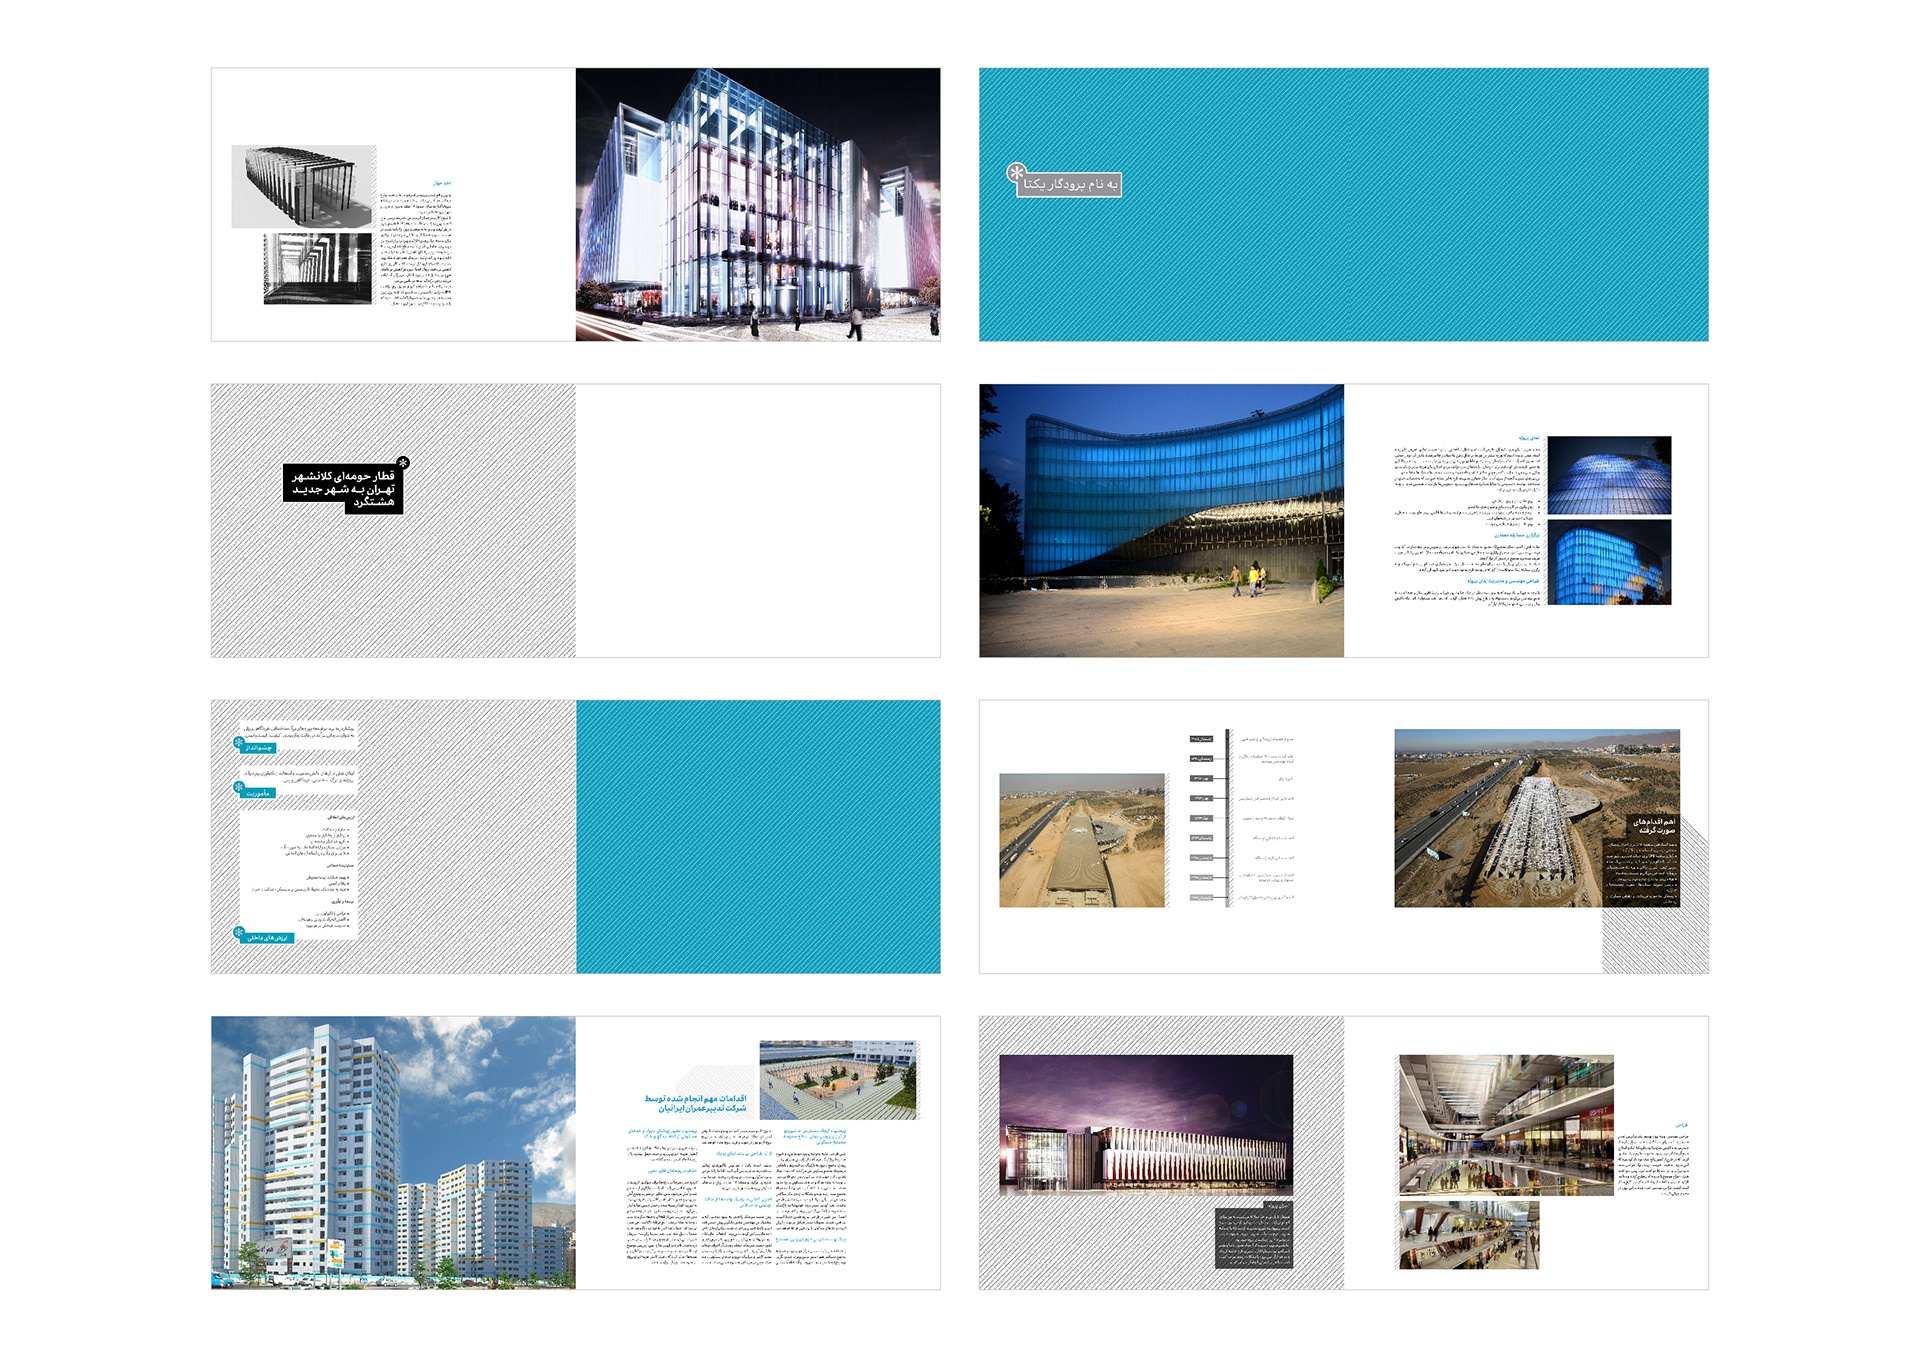Click the curved blue glass facade photo
The width and height of the screenshot is (1920, 1358).
tap(1161, 520)
